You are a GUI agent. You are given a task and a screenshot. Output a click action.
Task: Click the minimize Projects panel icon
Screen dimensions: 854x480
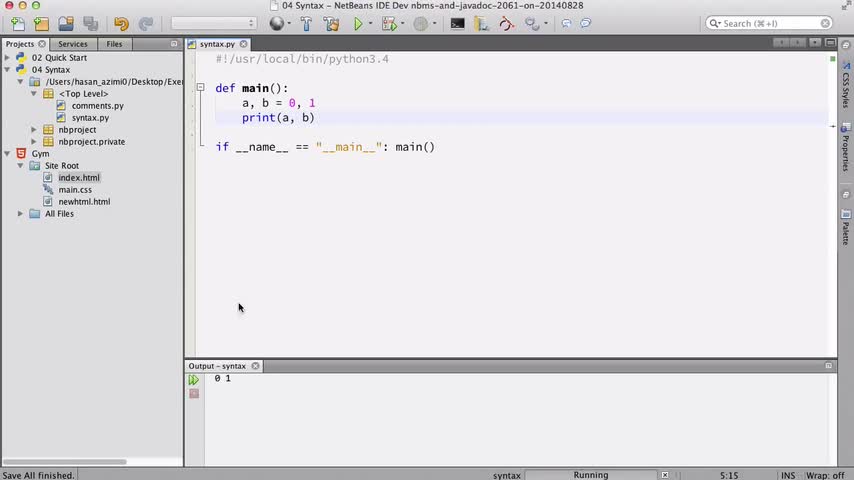(x=174, y=44)
